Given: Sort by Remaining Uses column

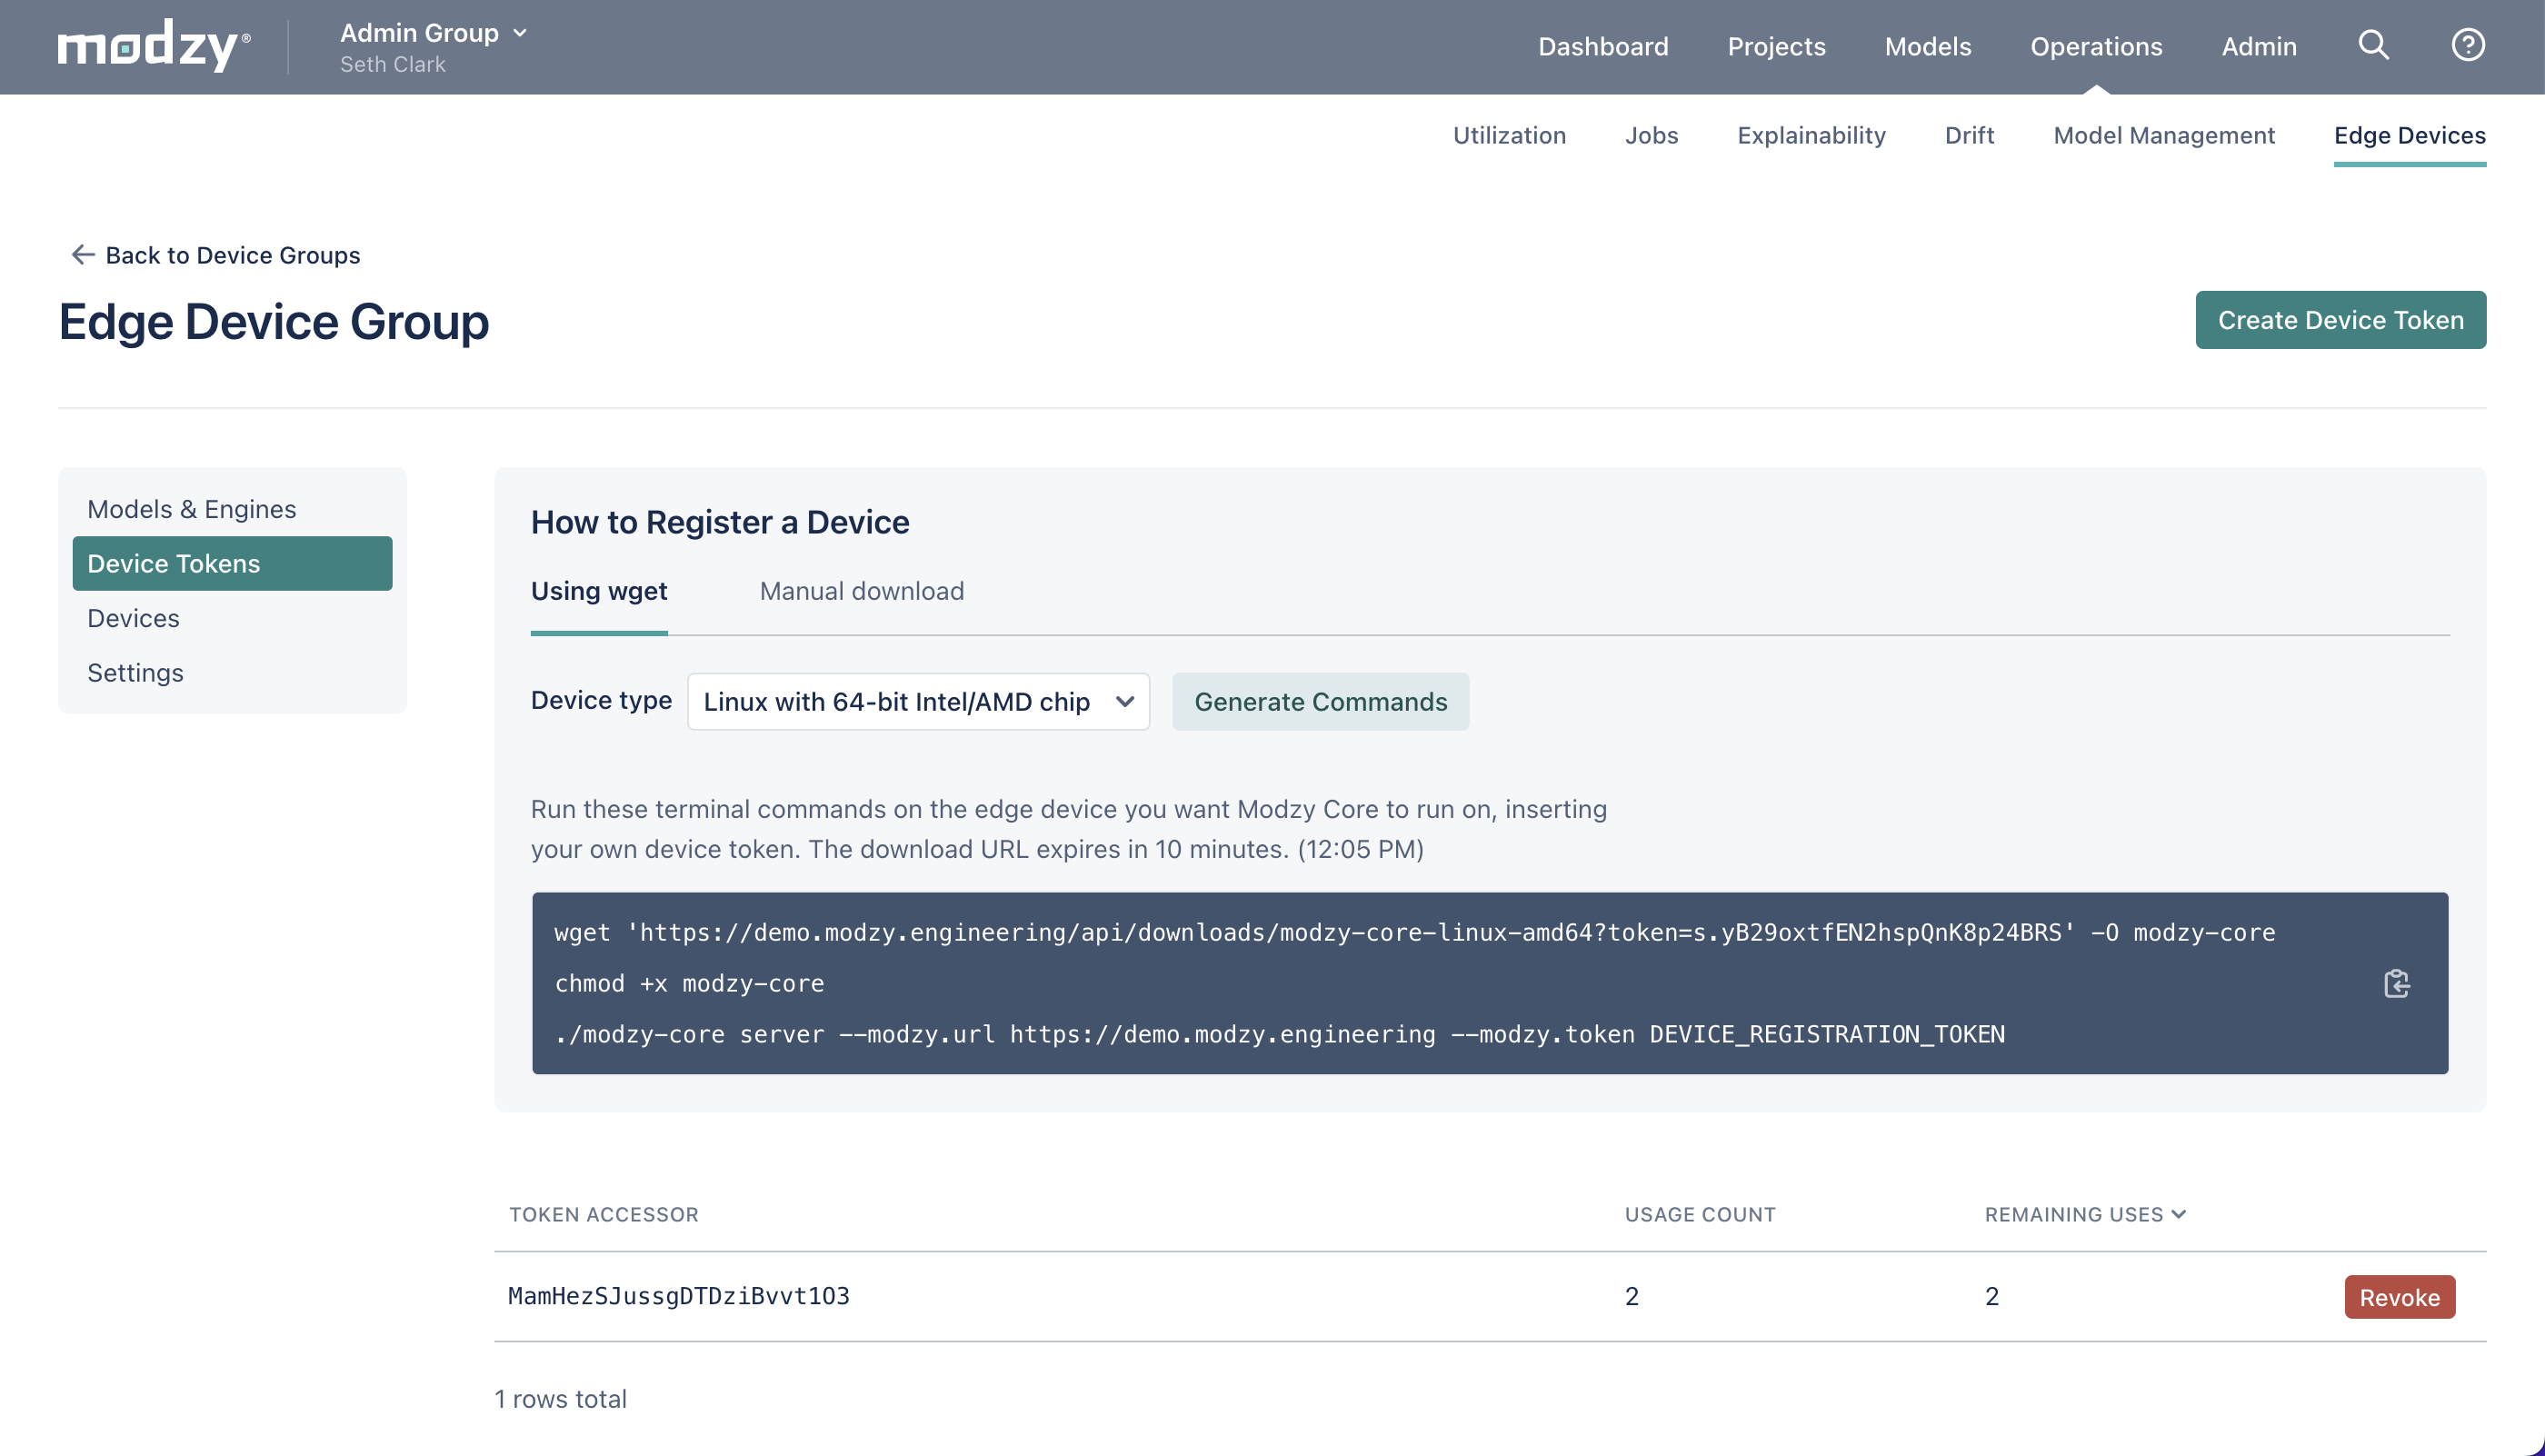Looking at the screenshot, I should click(2085, 1214).
